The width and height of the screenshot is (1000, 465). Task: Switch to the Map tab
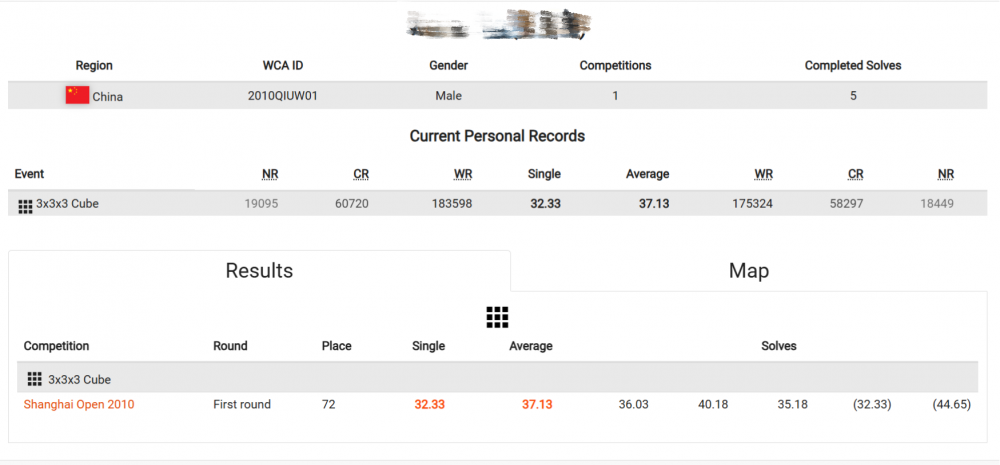[749, 270]
